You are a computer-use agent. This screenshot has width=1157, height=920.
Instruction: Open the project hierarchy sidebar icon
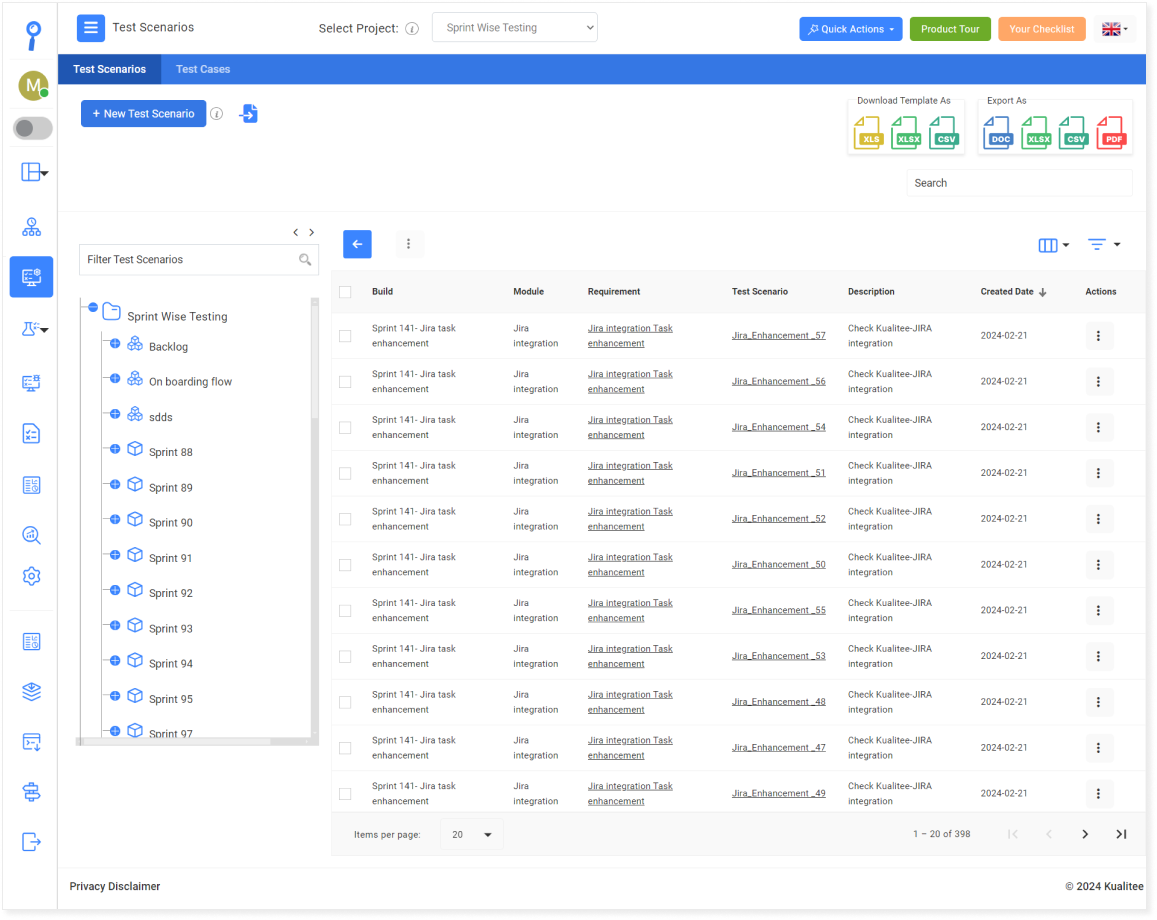pyautogui.click(x=31, y=227)
